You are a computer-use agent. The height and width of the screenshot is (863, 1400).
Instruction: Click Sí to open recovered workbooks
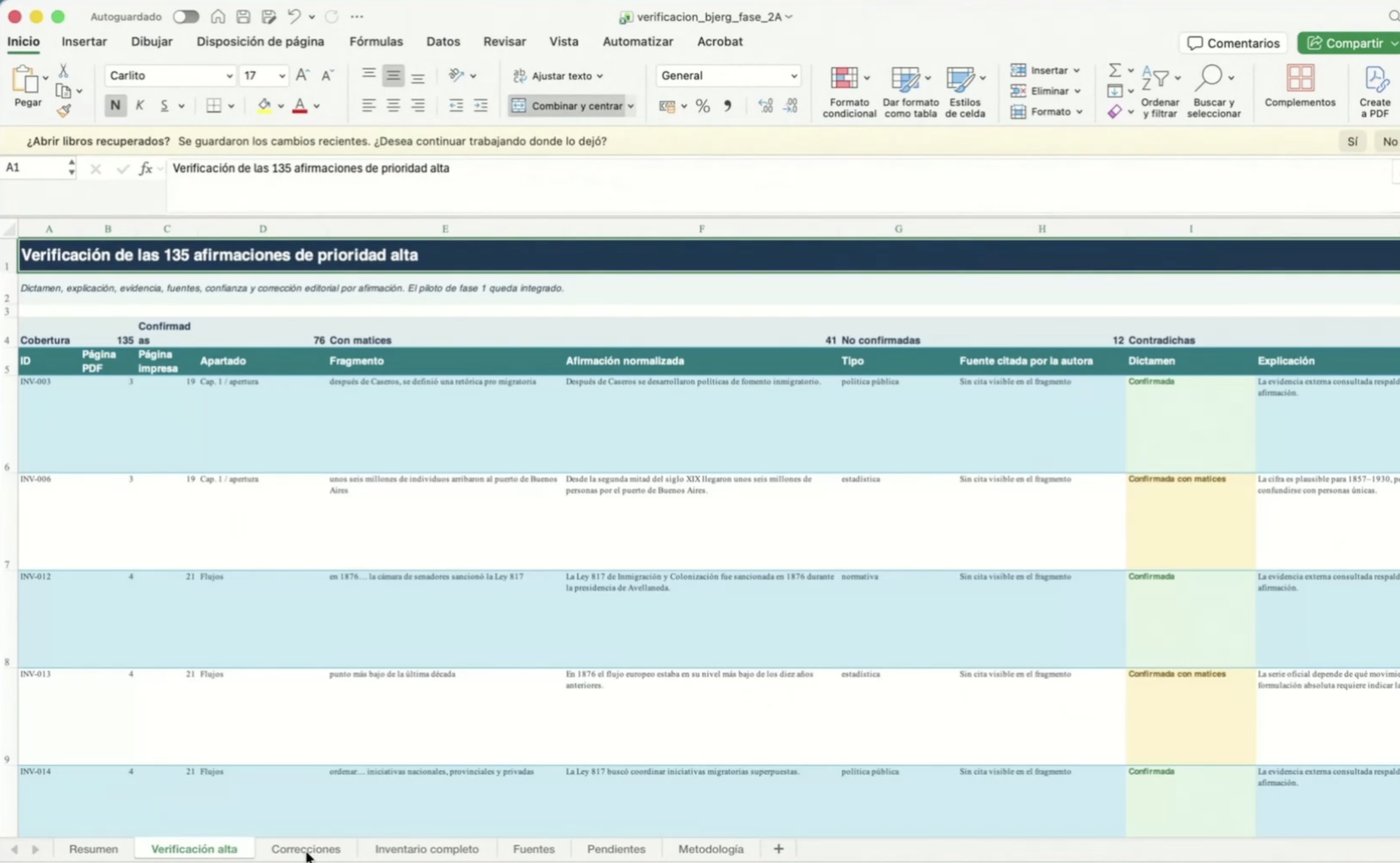point(1352,142)
